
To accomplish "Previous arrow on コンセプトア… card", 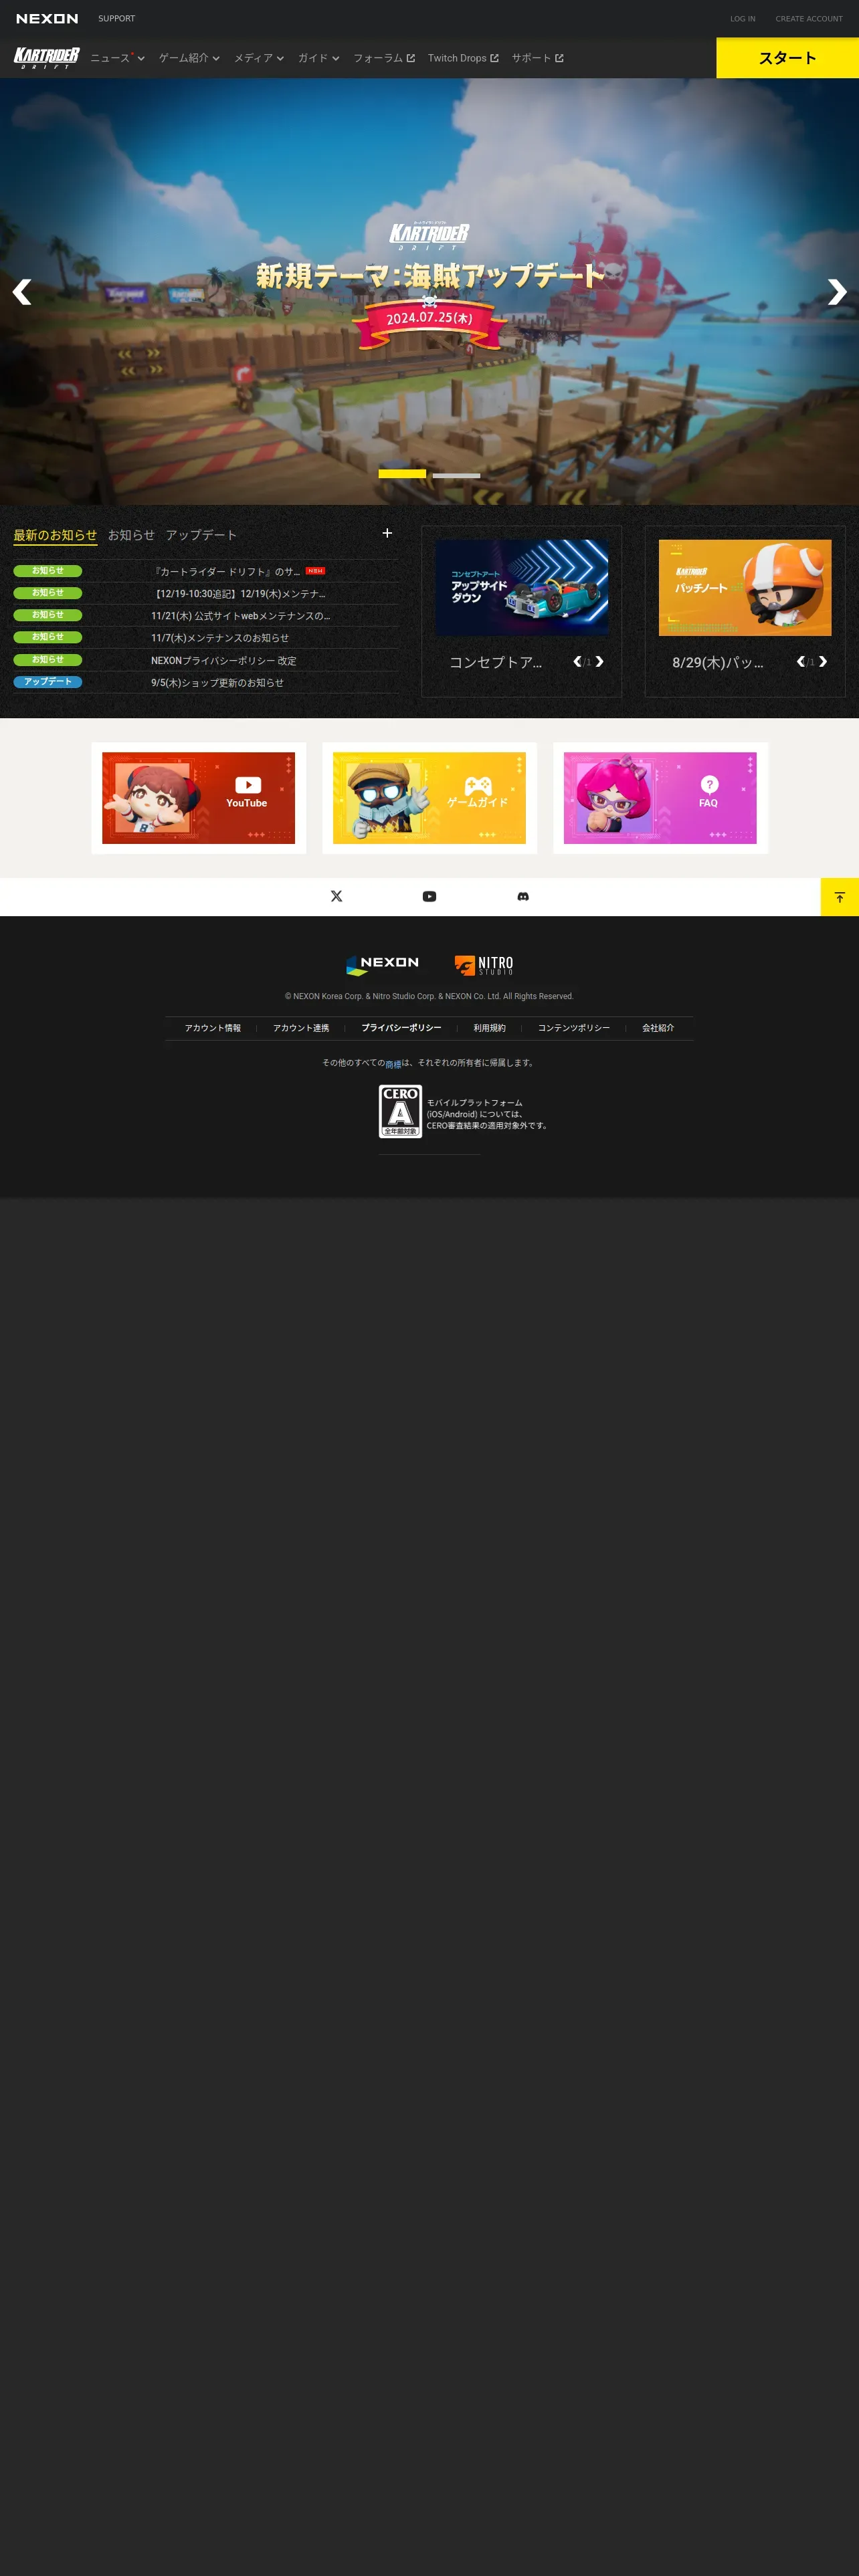I will click(x=577, y=662).
